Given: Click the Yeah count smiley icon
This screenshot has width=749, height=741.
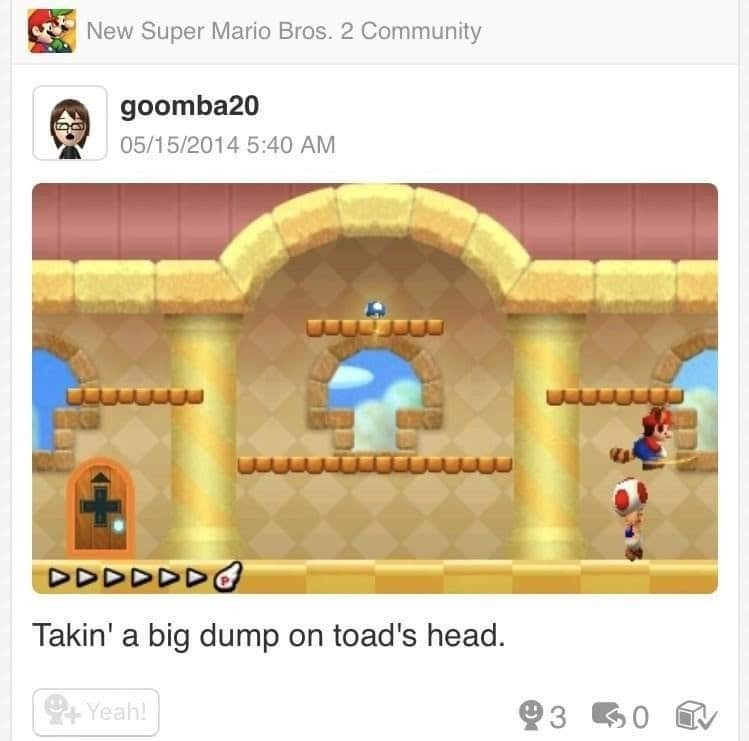Looking at the screenshot, I should pos(531,715).
